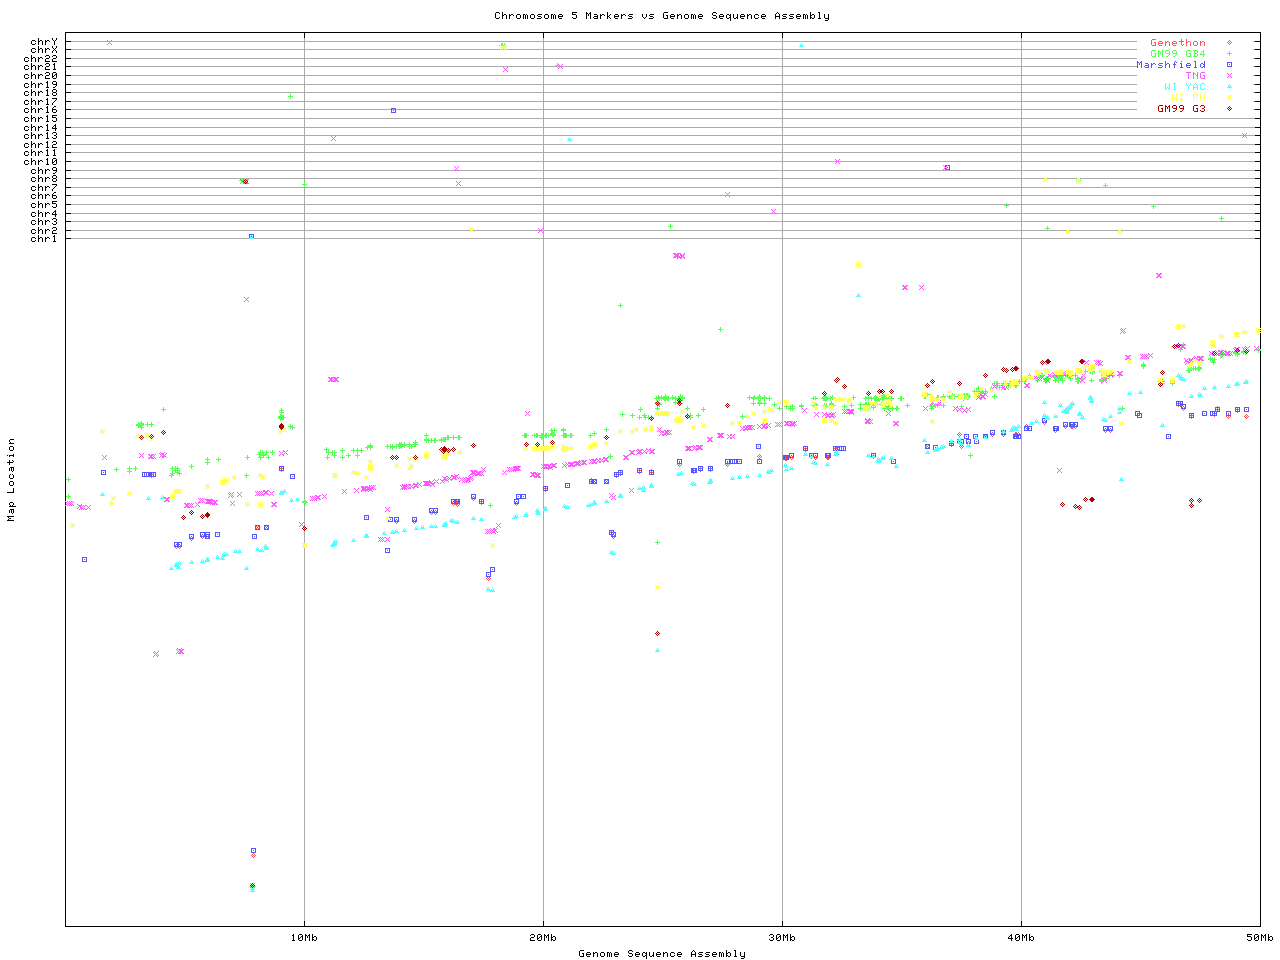
Task: Click the yellow star symbol beside WI RH
Action: click(x=1229, y=98)
